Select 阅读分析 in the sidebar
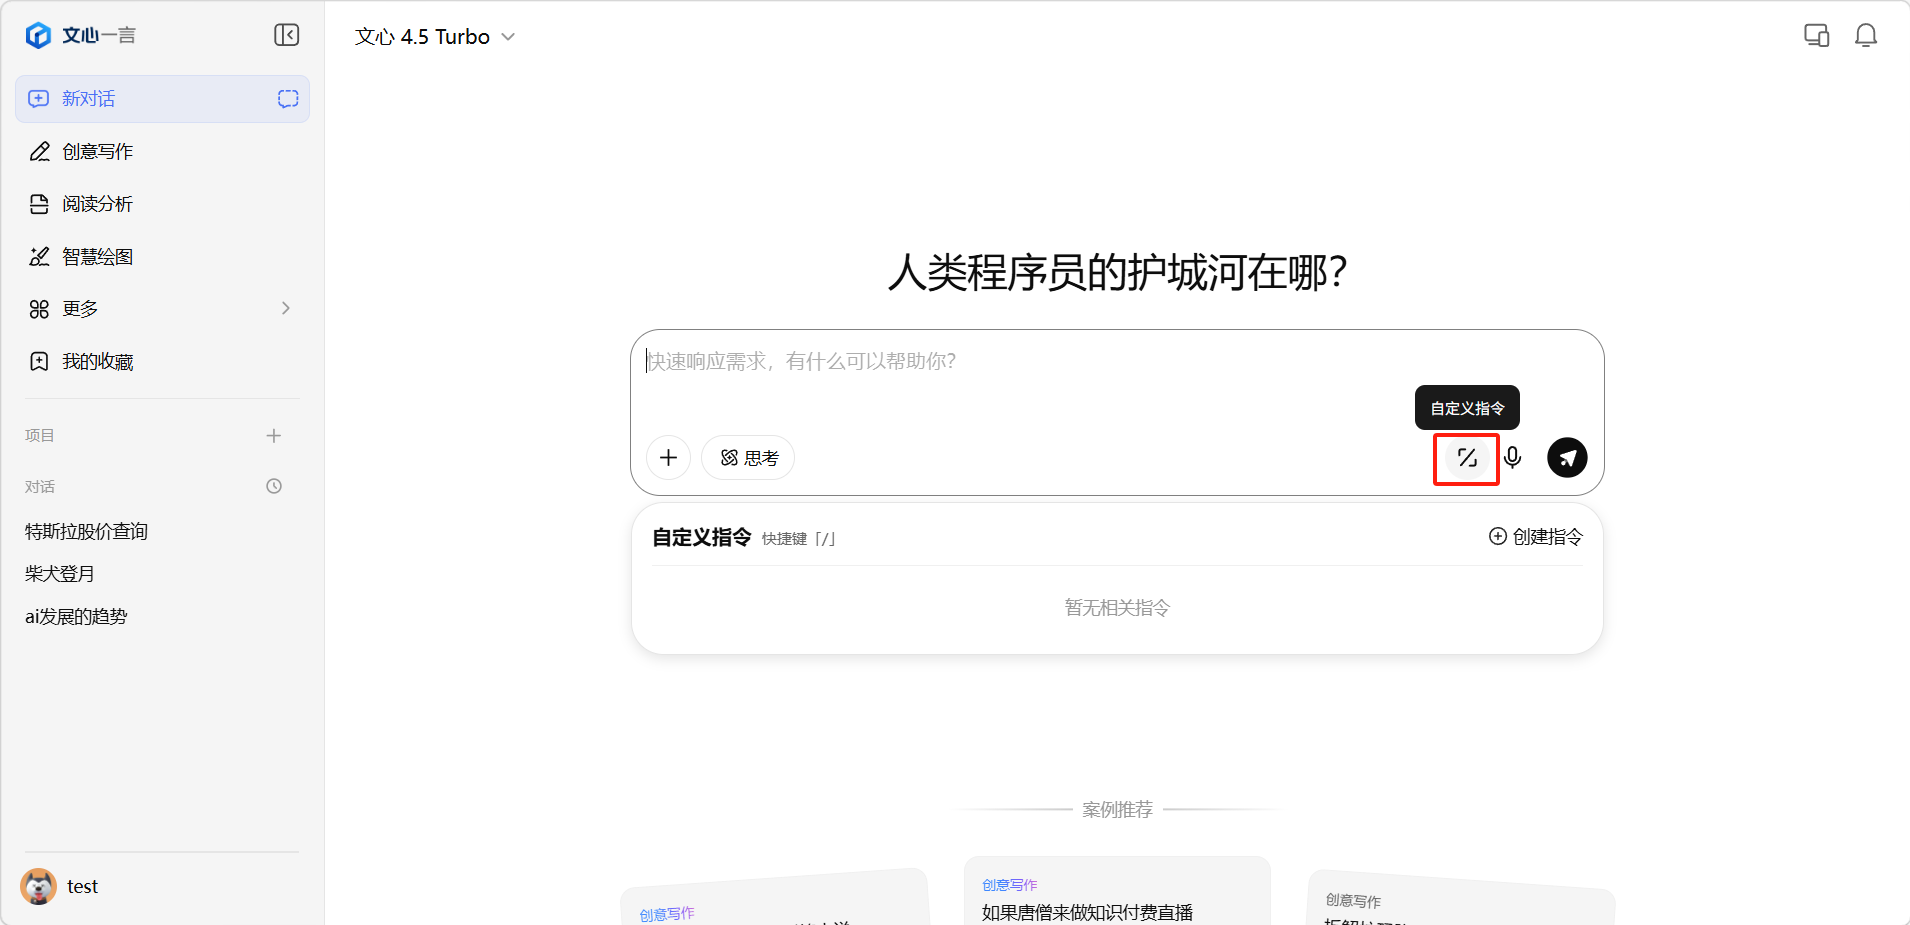The width and height of the screenshot is (1910, 925). (98, 204)
